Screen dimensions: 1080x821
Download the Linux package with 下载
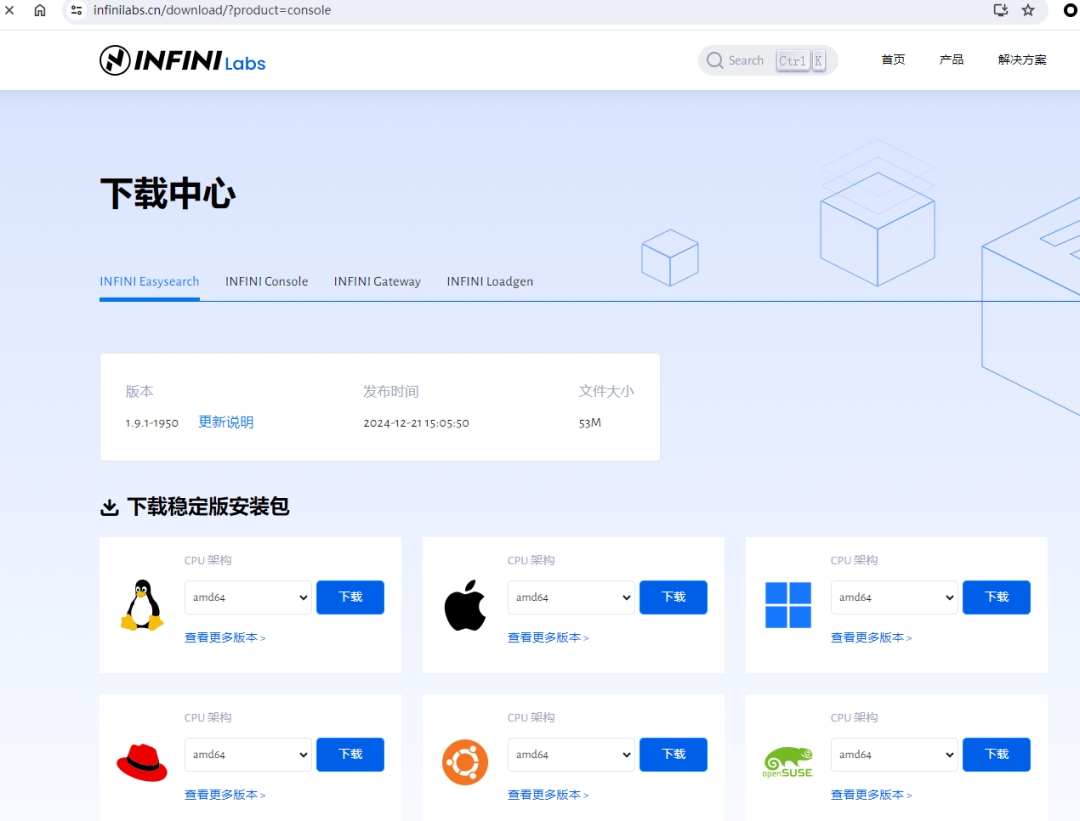coord(350,597)
